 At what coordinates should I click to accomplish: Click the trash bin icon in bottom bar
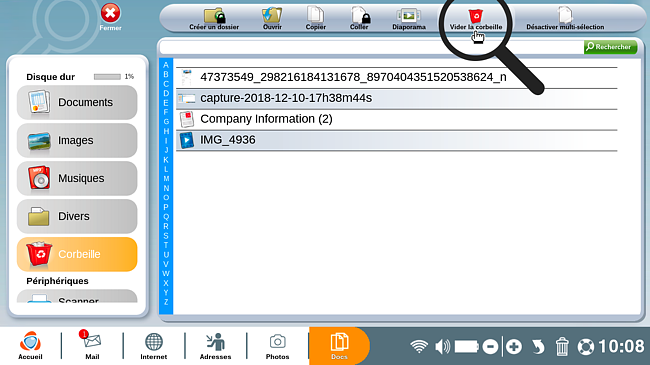tap(562, 346)
